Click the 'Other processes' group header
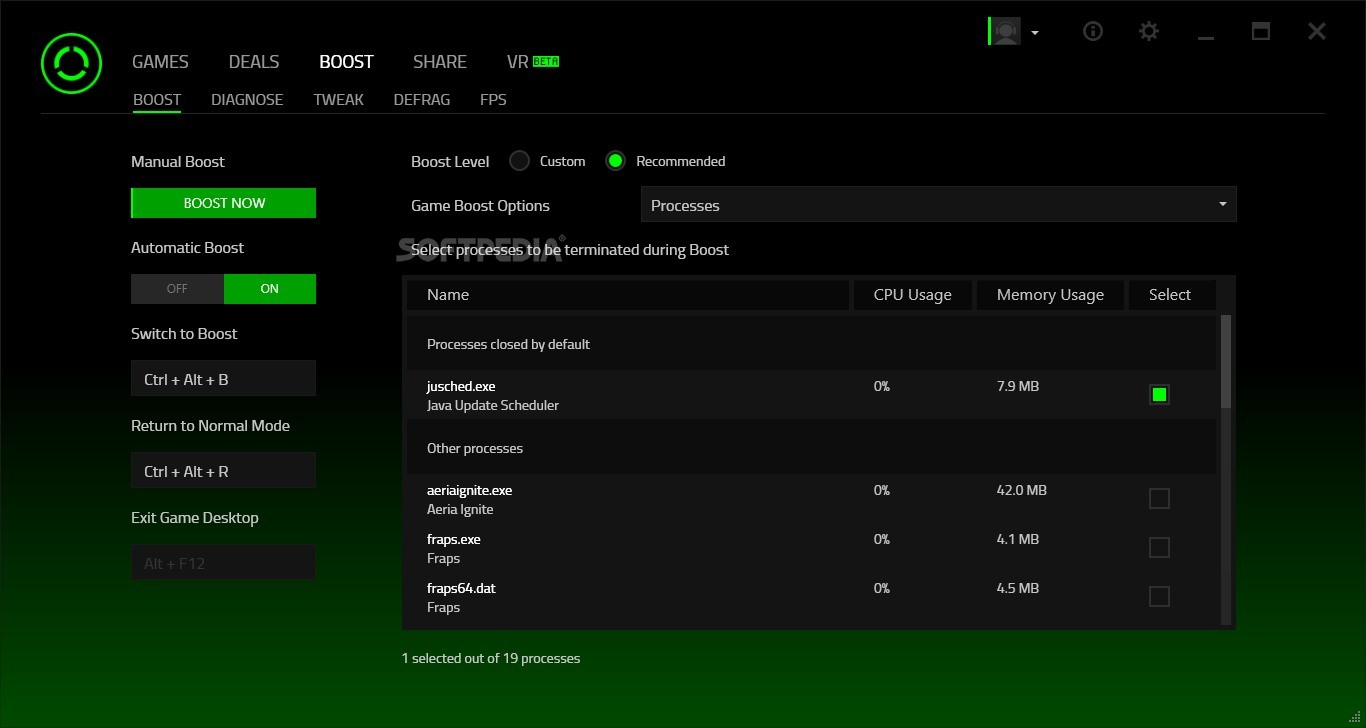This screenshot has width=1366, height=728. coord(811,448)
